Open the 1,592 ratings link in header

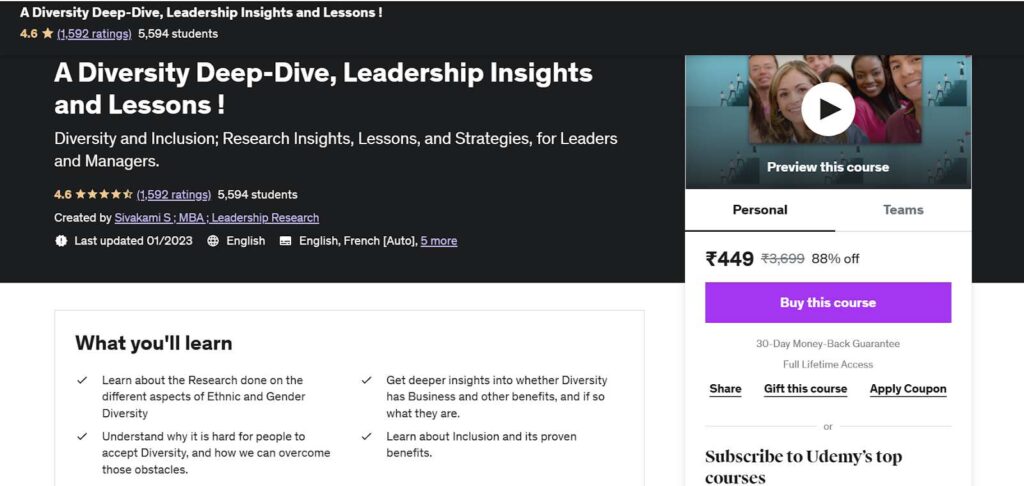click(94, 33)
